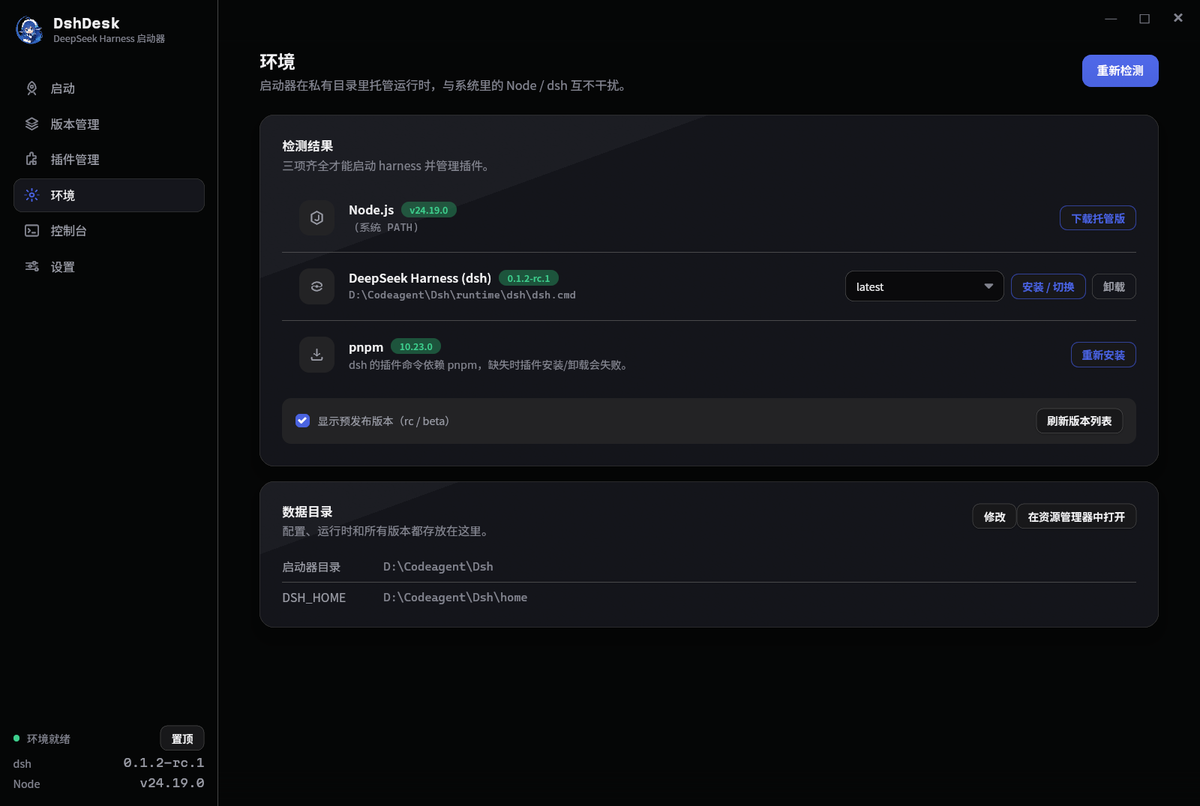Screen dimensions: 1200x806
Task: Click the 启动器目录 path D:\Codeagent\Dsh
Action: pyautogui.click(x=438, y=566)
